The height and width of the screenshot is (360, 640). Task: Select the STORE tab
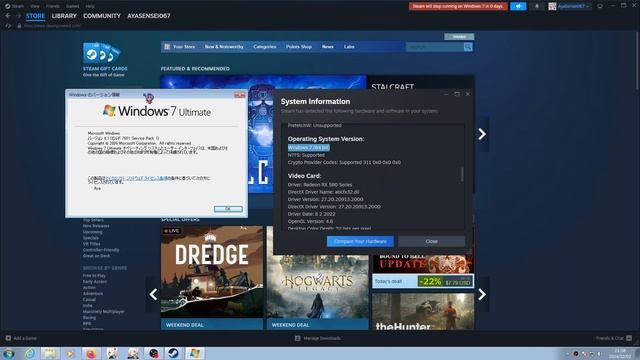pyautogui.click(x=36, y=16)
